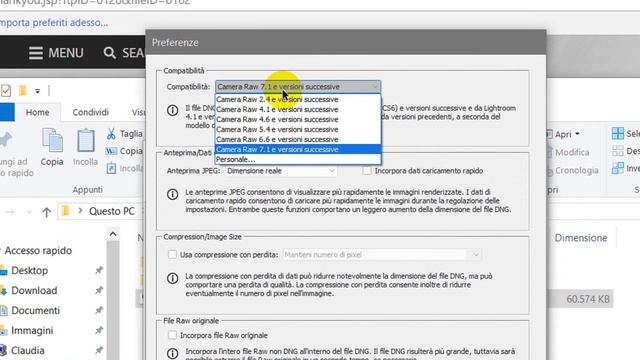640x360 pixels.
Task: Select Personale... compatibility option
Action: pyautogui.click(x=298, y=159)
